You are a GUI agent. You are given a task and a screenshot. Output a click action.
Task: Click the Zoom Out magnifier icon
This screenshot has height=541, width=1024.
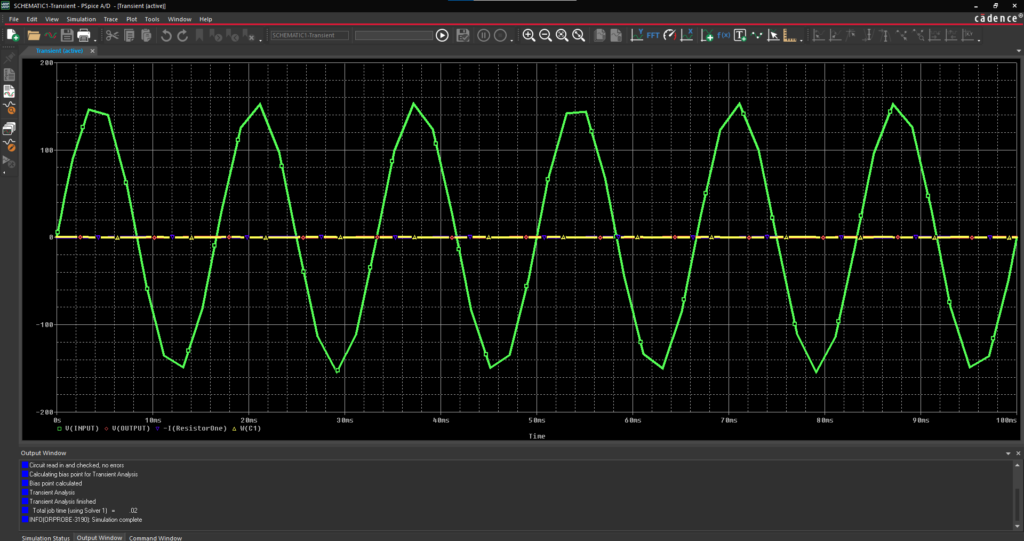(545, 35)
